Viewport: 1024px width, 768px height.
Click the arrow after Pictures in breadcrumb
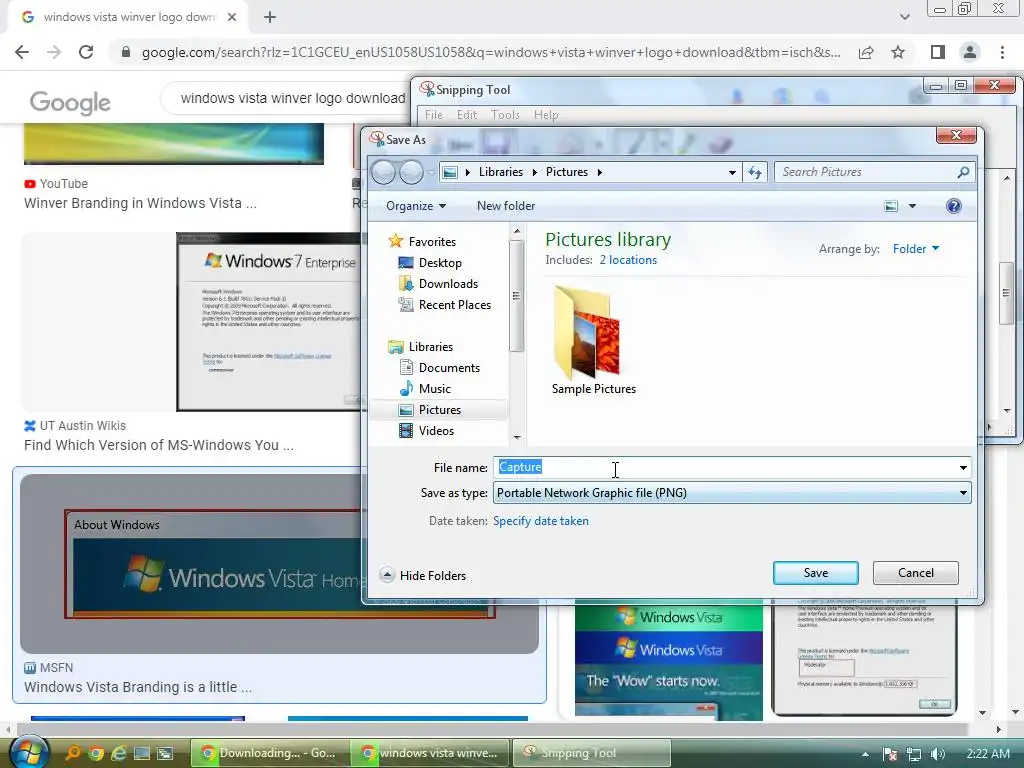(599, 172)
